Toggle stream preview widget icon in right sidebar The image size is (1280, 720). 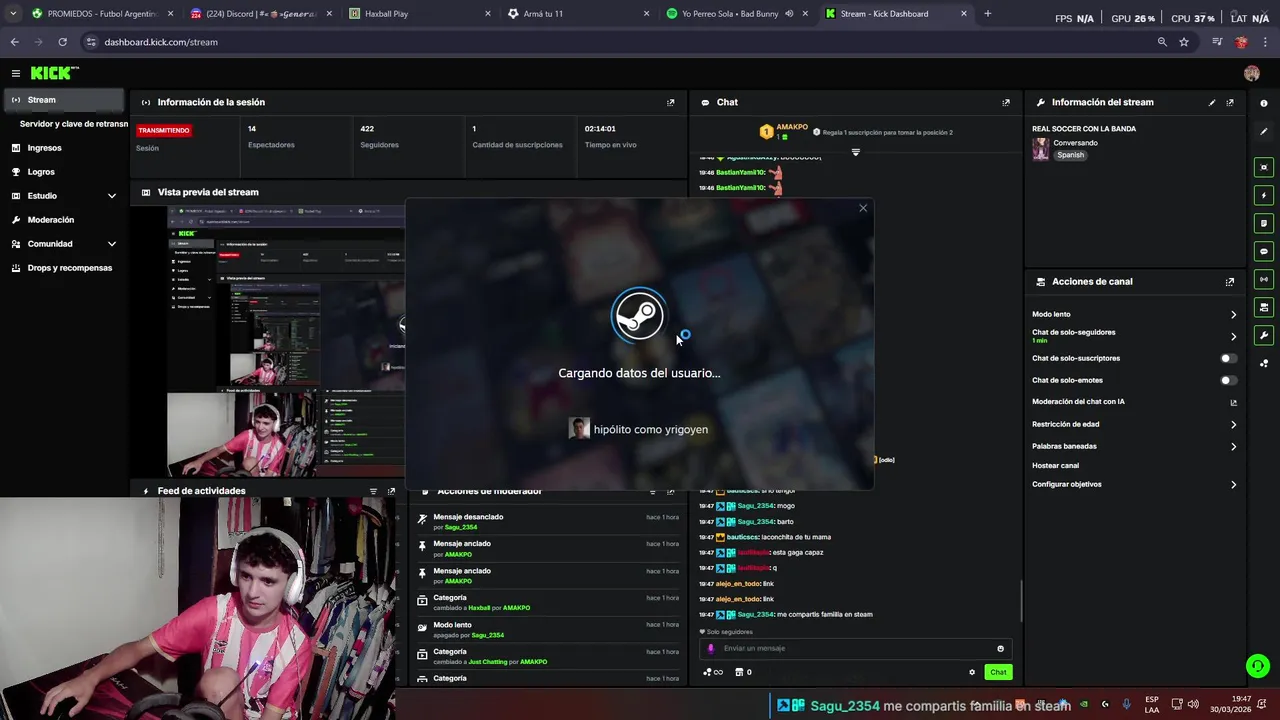coord(1264,167)
